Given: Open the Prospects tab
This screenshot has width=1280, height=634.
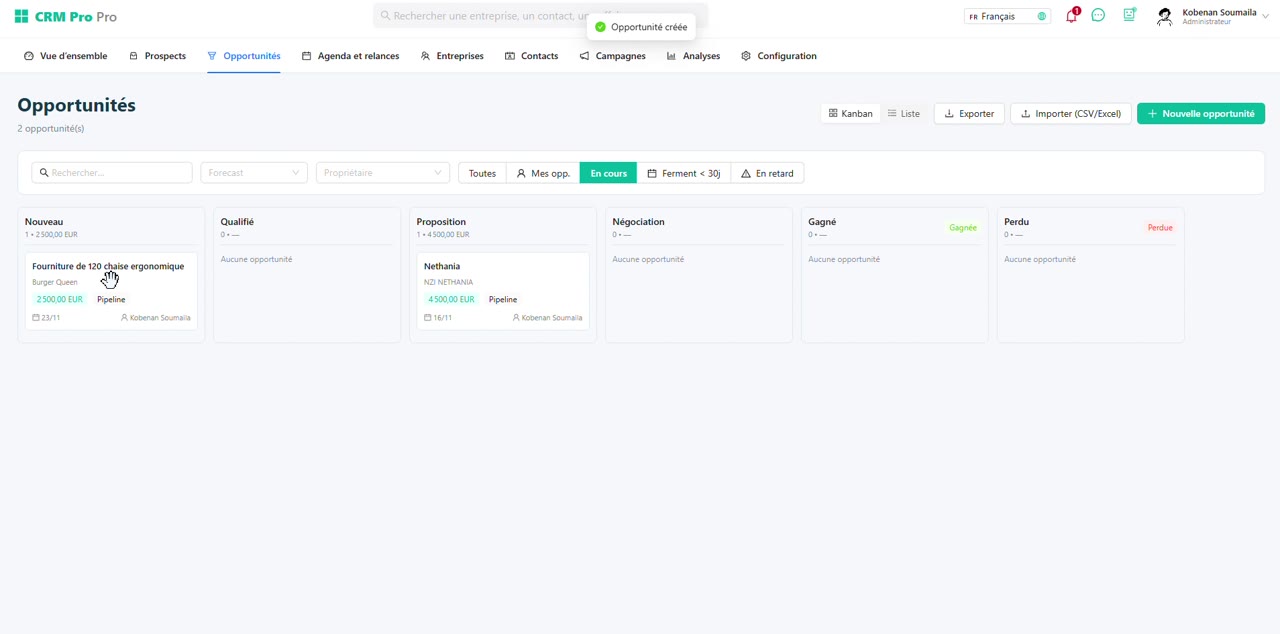Looking at the screenshot, I should point(157,56).
